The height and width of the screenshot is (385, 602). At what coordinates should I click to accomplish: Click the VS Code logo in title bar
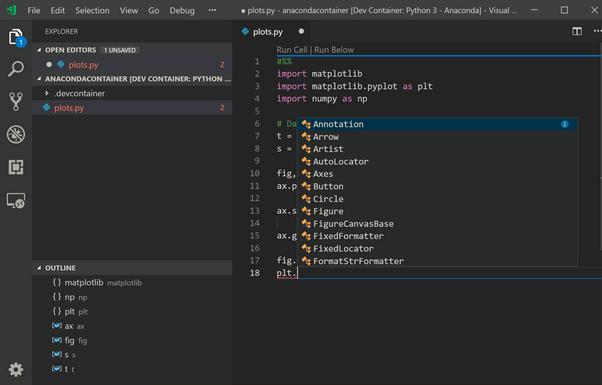12,10
